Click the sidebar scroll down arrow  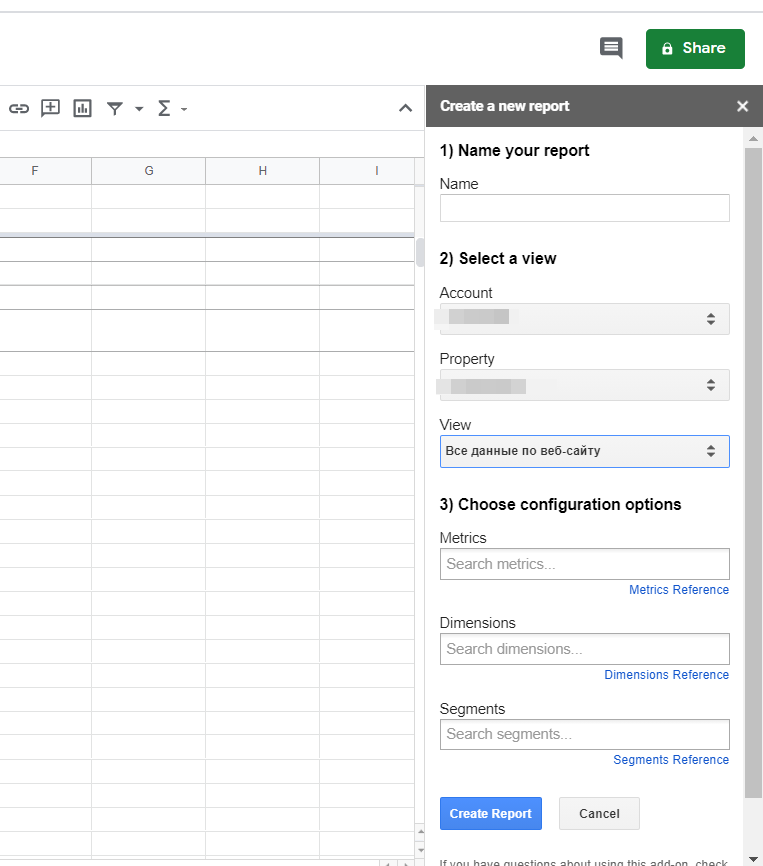(x=753, y=859)
